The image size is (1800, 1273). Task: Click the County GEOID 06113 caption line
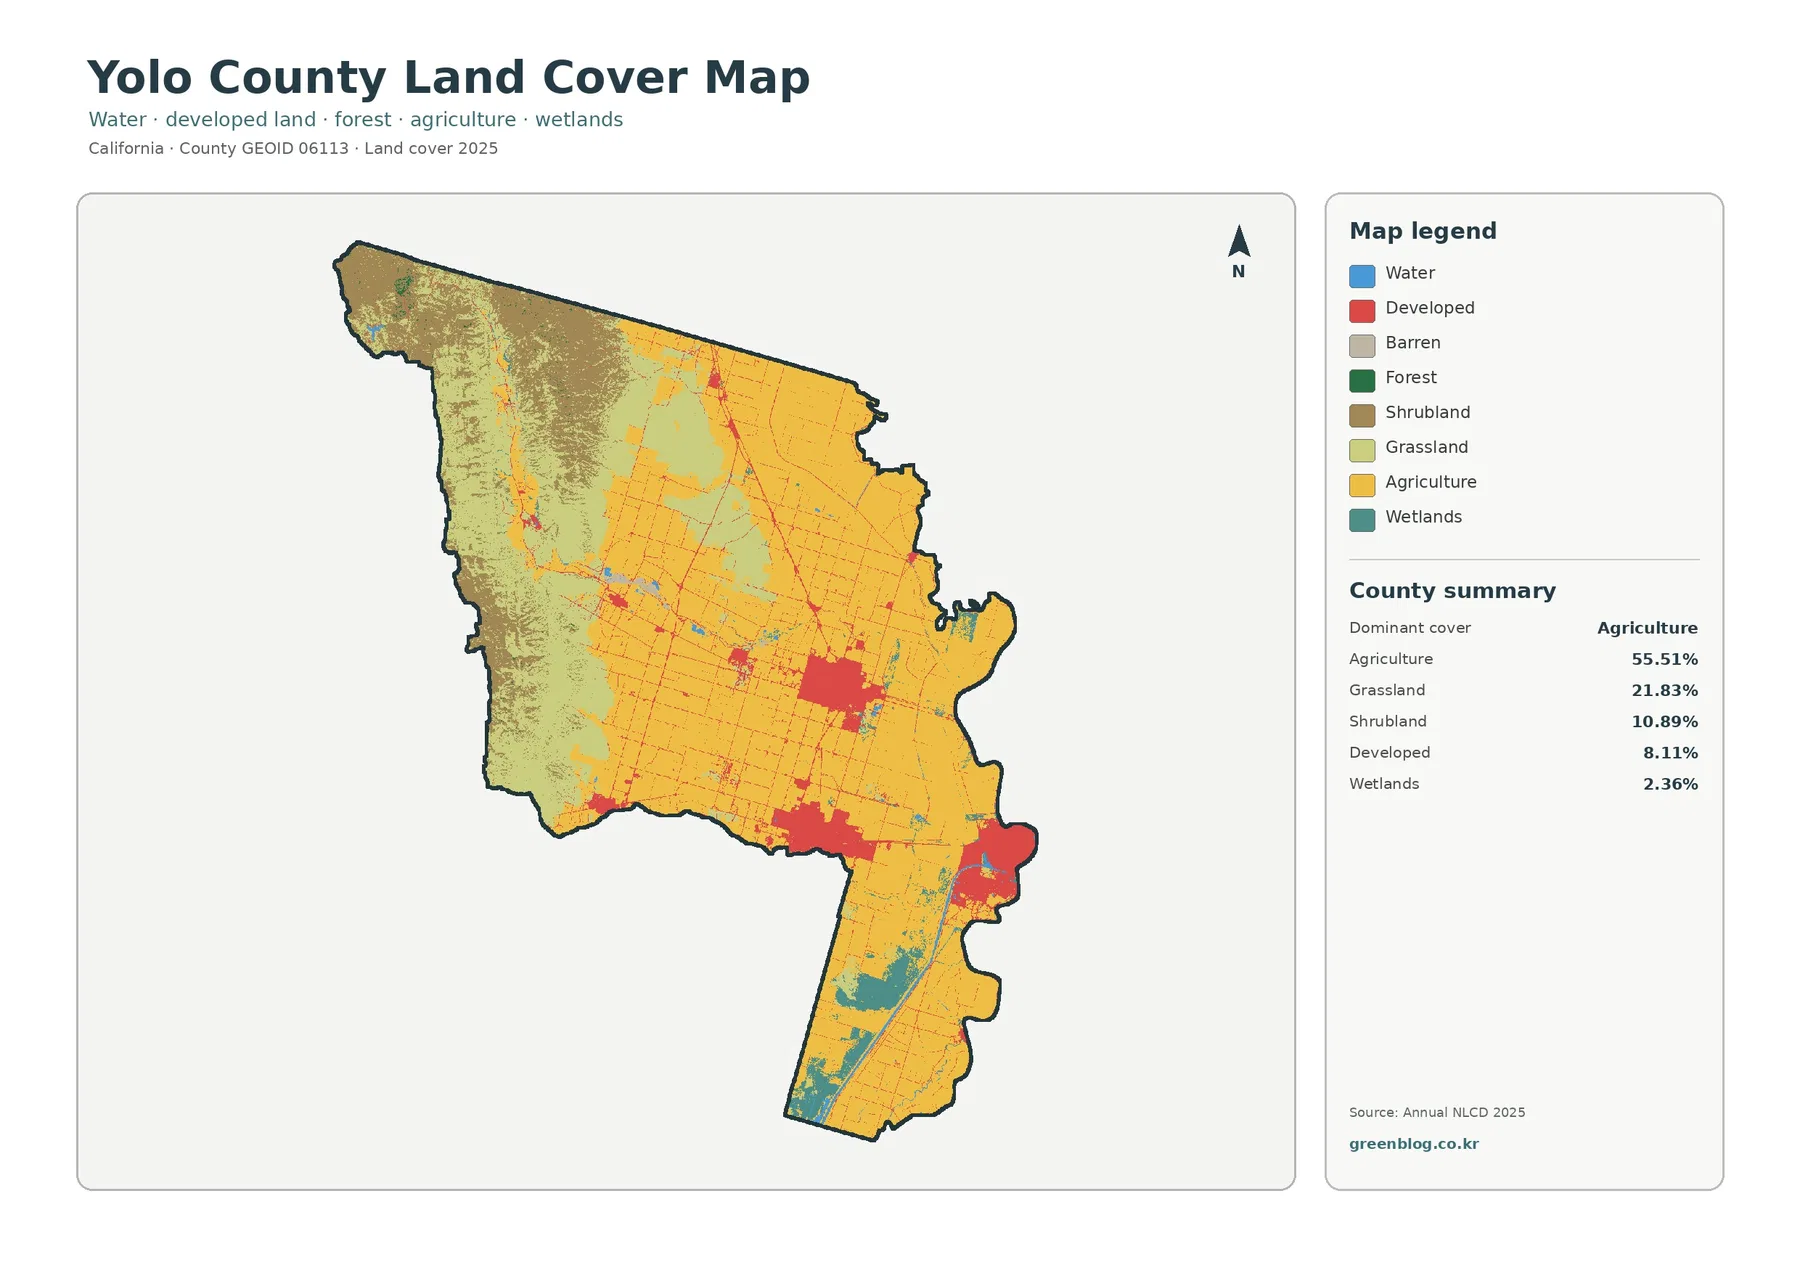pyautogui.click(x=293, y=149)
